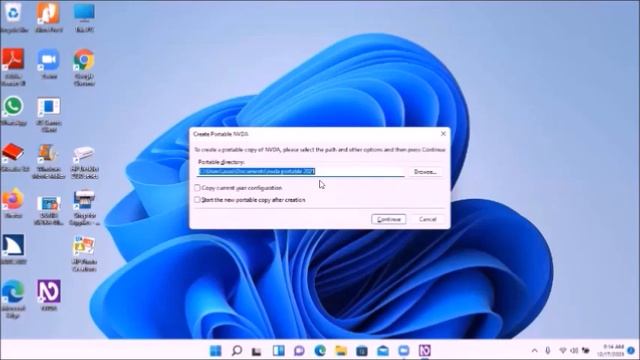640x360 pixels.
Task: Open the notification badge in the tray
Action: tap(631, 350)
